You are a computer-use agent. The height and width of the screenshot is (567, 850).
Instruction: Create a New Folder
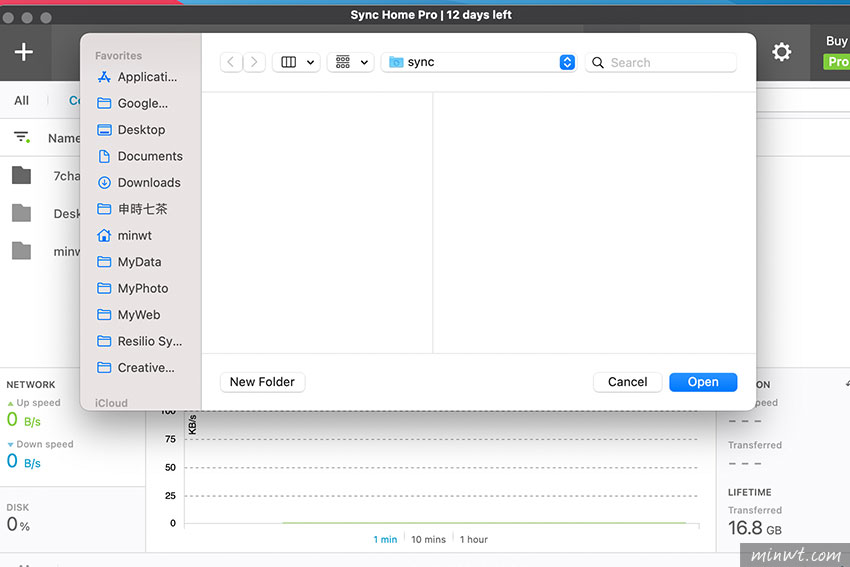click(262, 382)
